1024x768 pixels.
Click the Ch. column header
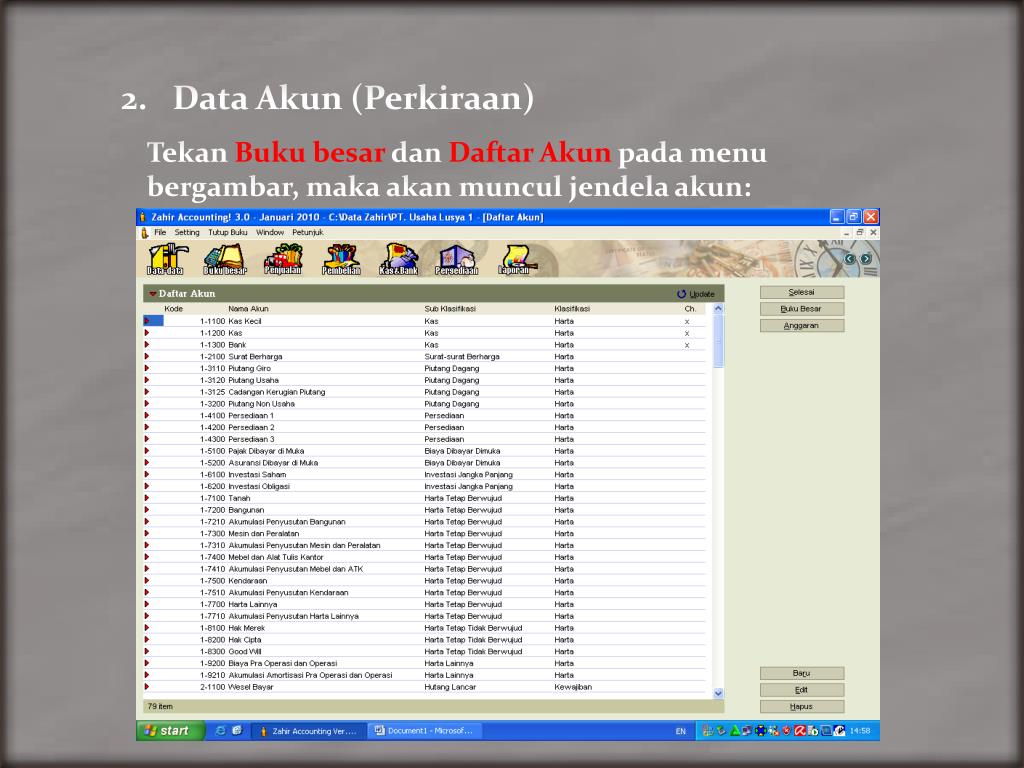click(x=690, y=309)
